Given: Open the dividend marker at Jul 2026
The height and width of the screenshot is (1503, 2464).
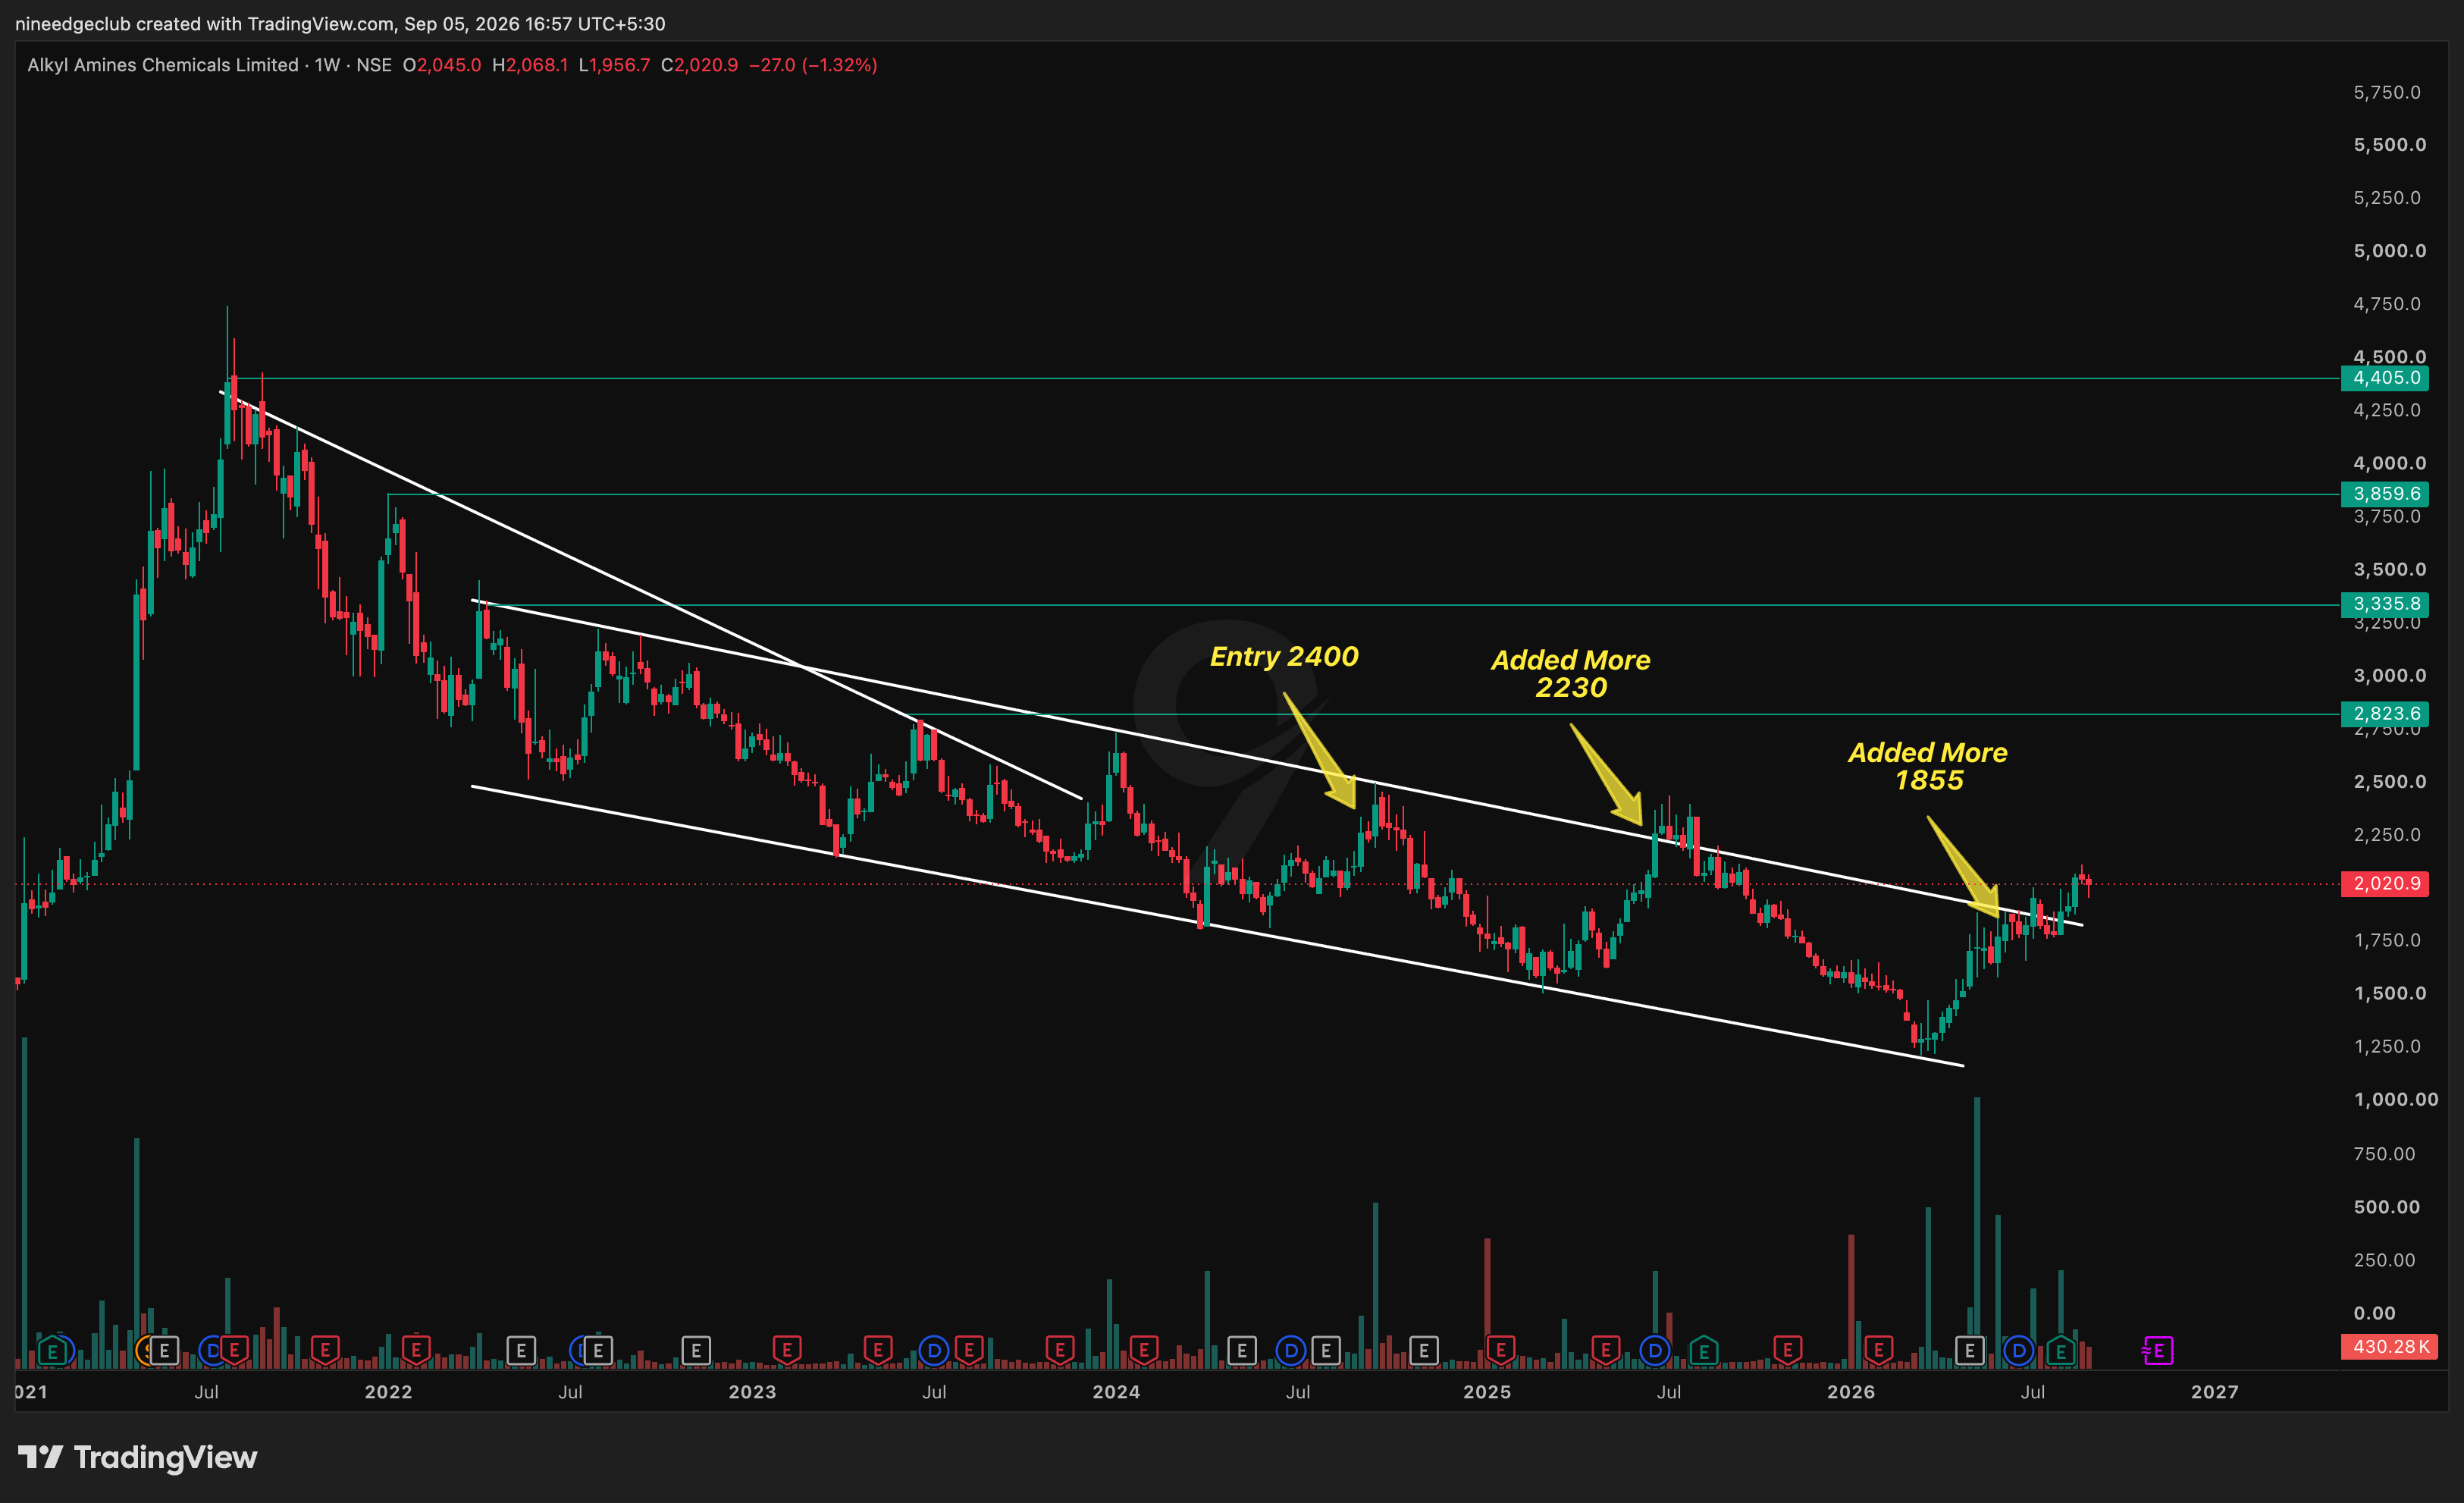Looking at the screenshot, I should tap(2018, 1351).
